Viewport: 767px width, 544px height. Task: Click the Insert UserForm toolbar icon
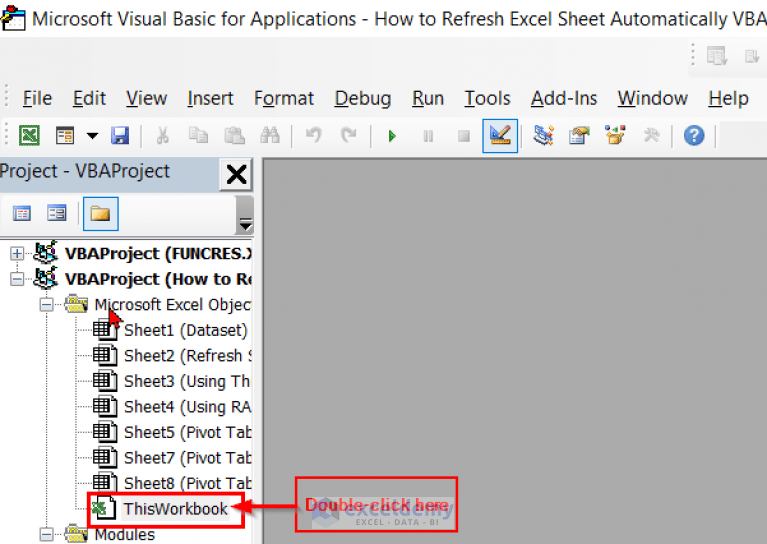pos(65,136)
